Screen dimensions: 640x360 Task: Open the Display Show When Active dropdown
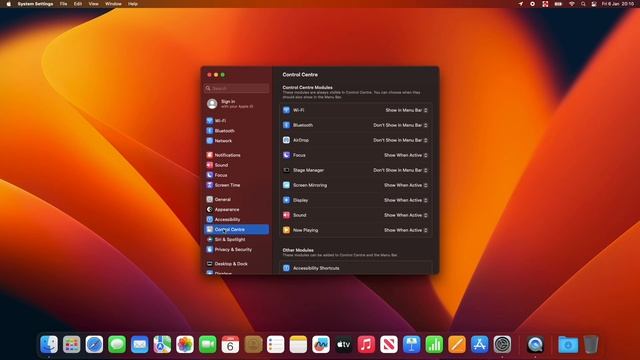coord(406,200)
